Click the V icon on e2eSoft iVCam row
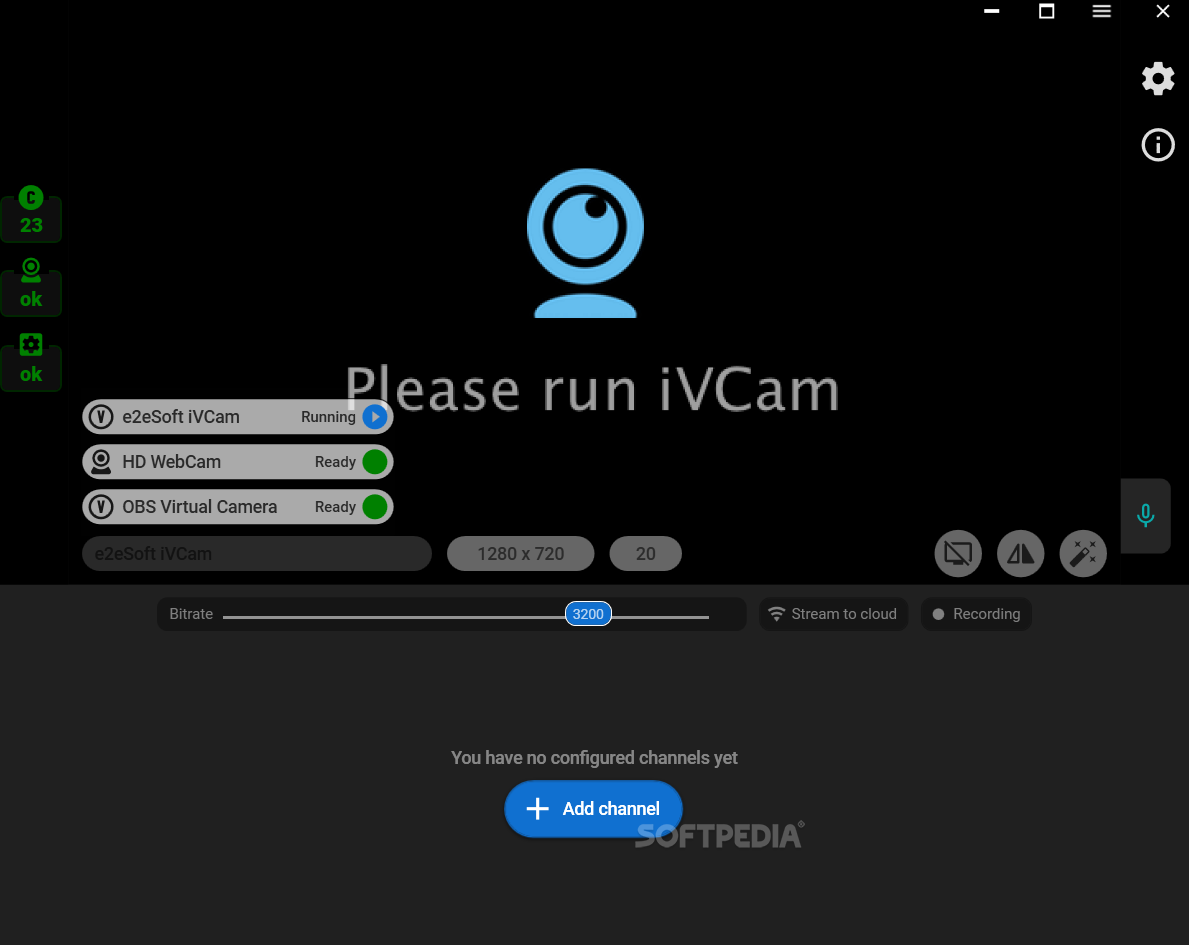The image size is (1189, 945). click(x=101, y=417)
